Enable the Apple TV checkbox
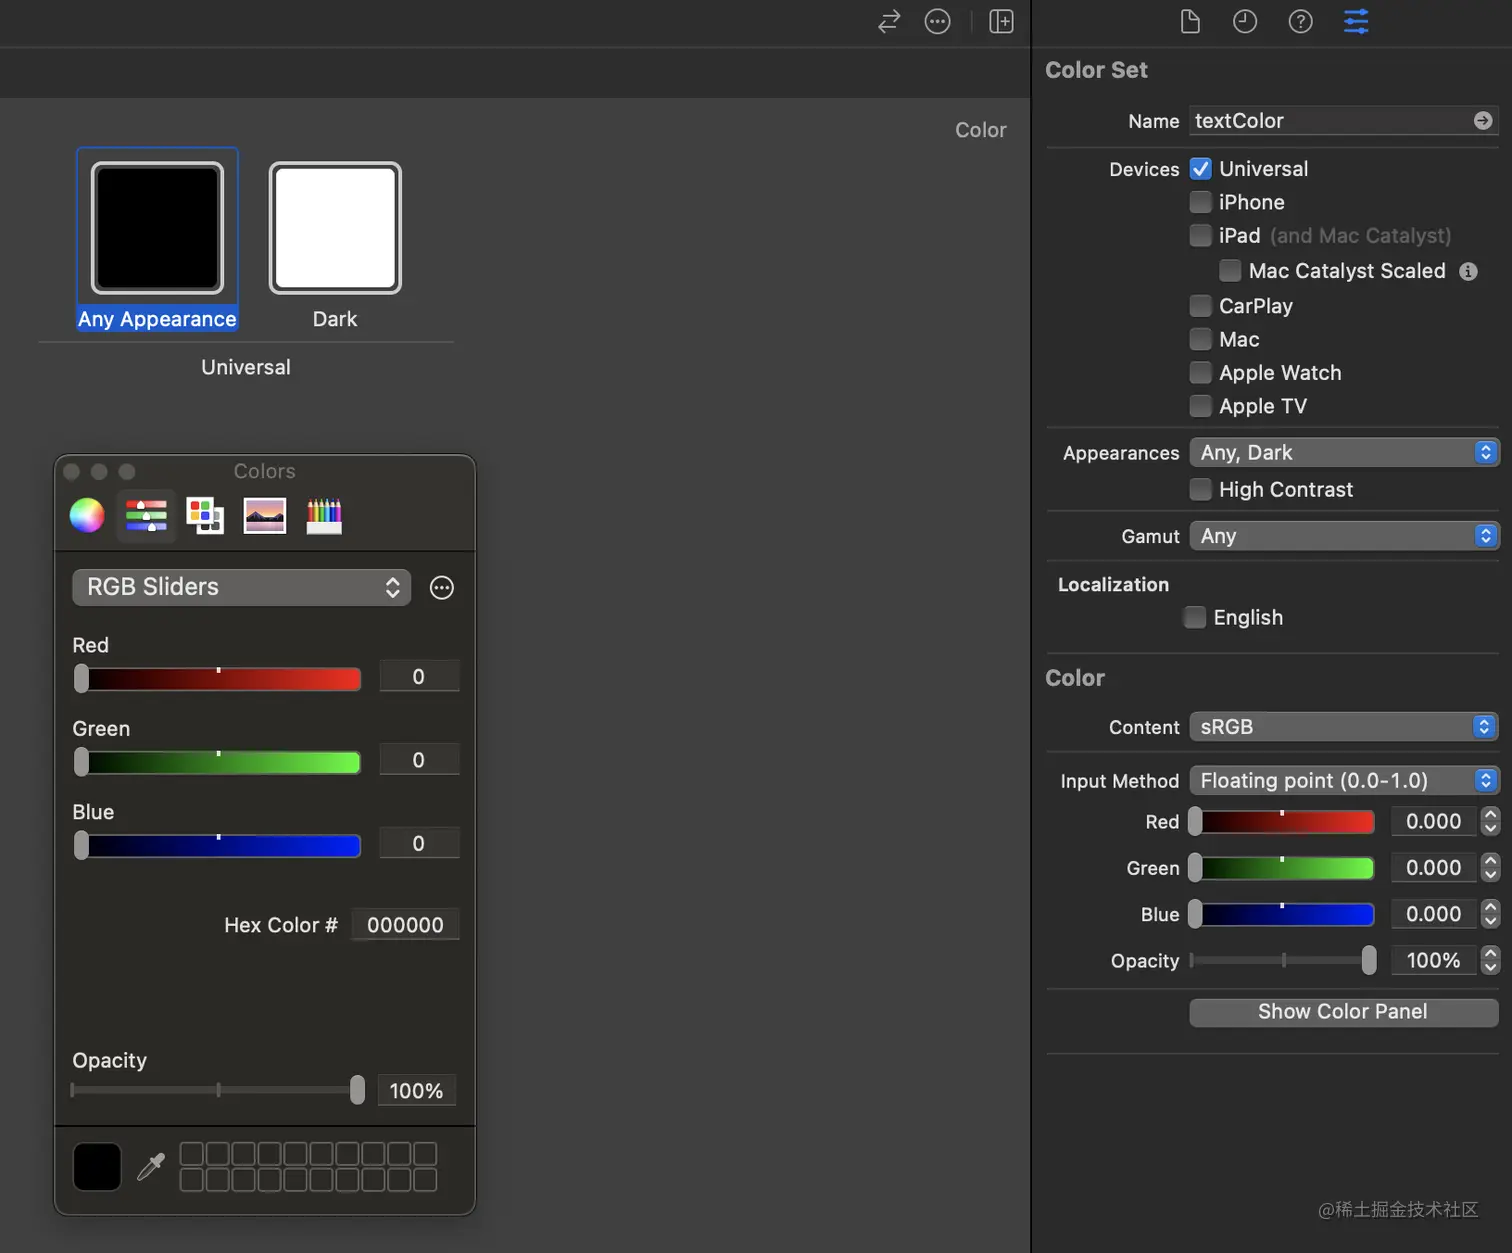 tap(1201, 406)
